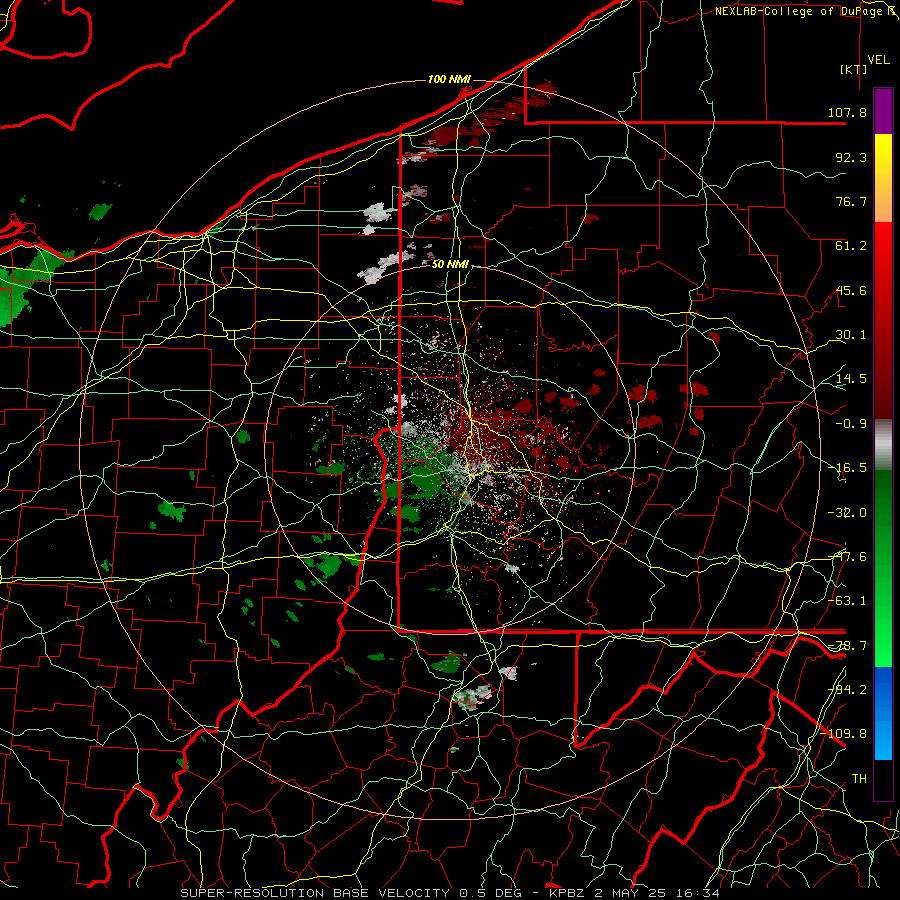Viewport: 900px width, 900px height.
Task: Click the -16.5 value on the velocity scale
Action: tap(847, 468)
